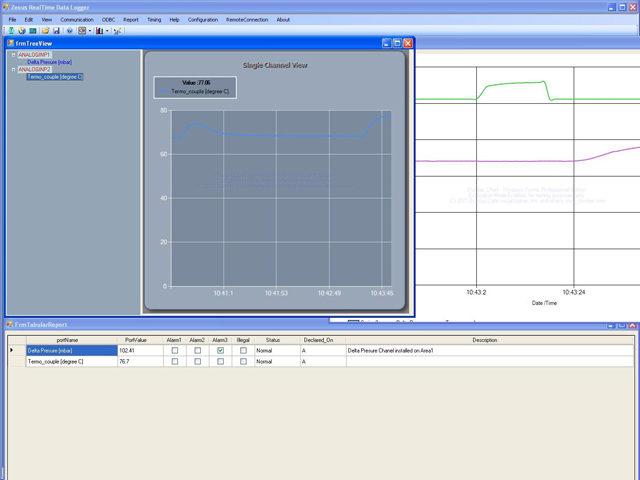Open the dropdown arrow beside the bar chart icon
This screenshot has width=640, height=480.
pyautogui.click(x=107, y=31)
